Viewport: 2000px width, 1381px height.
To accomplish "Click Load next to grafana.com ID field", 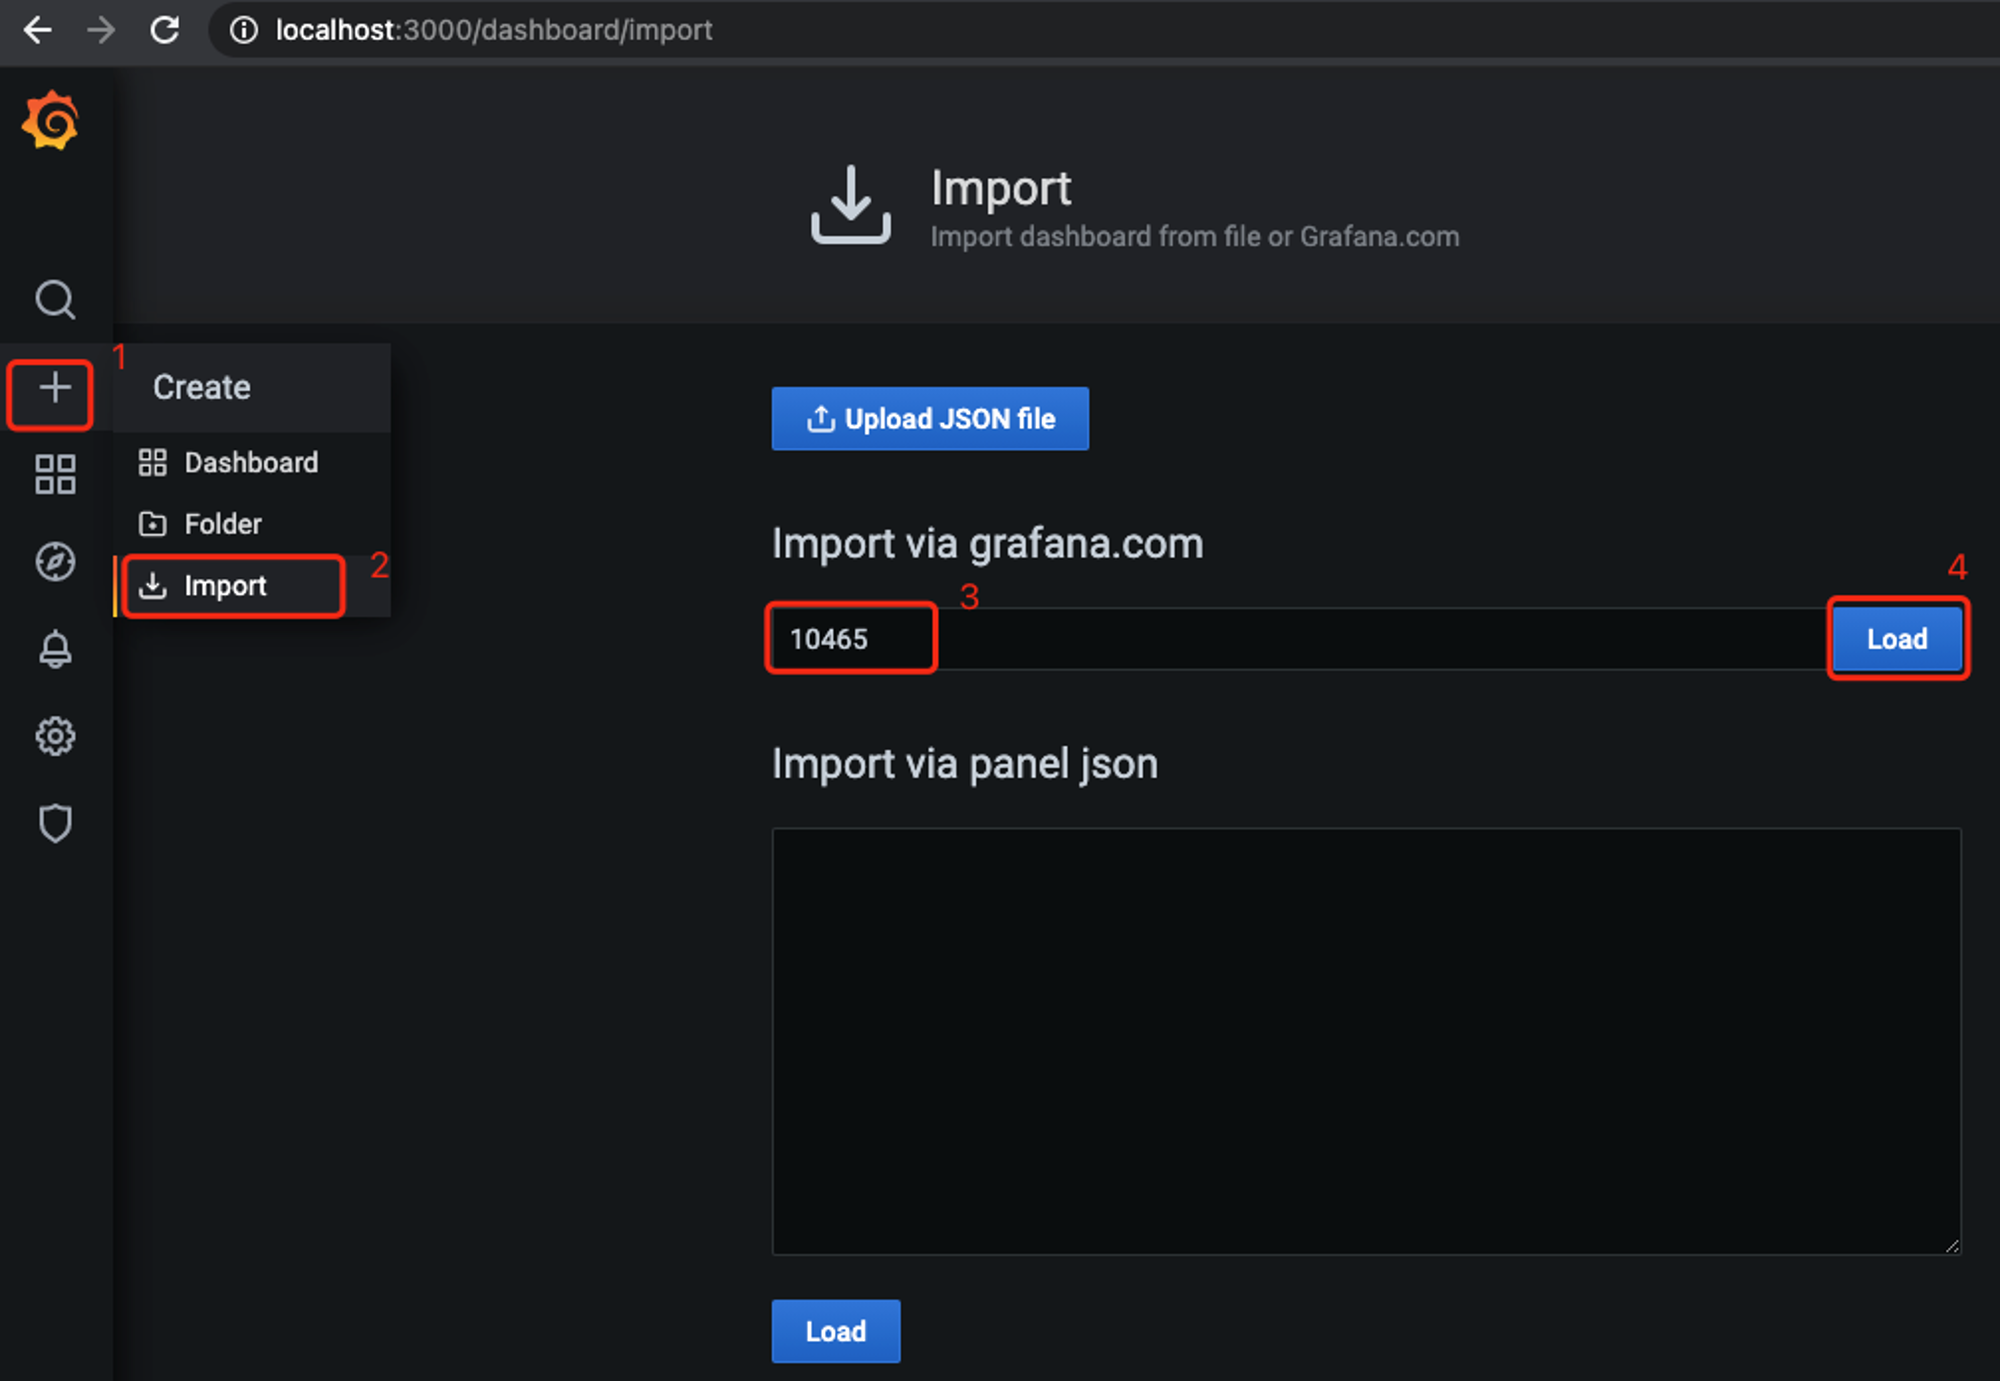I will 1897,638.
